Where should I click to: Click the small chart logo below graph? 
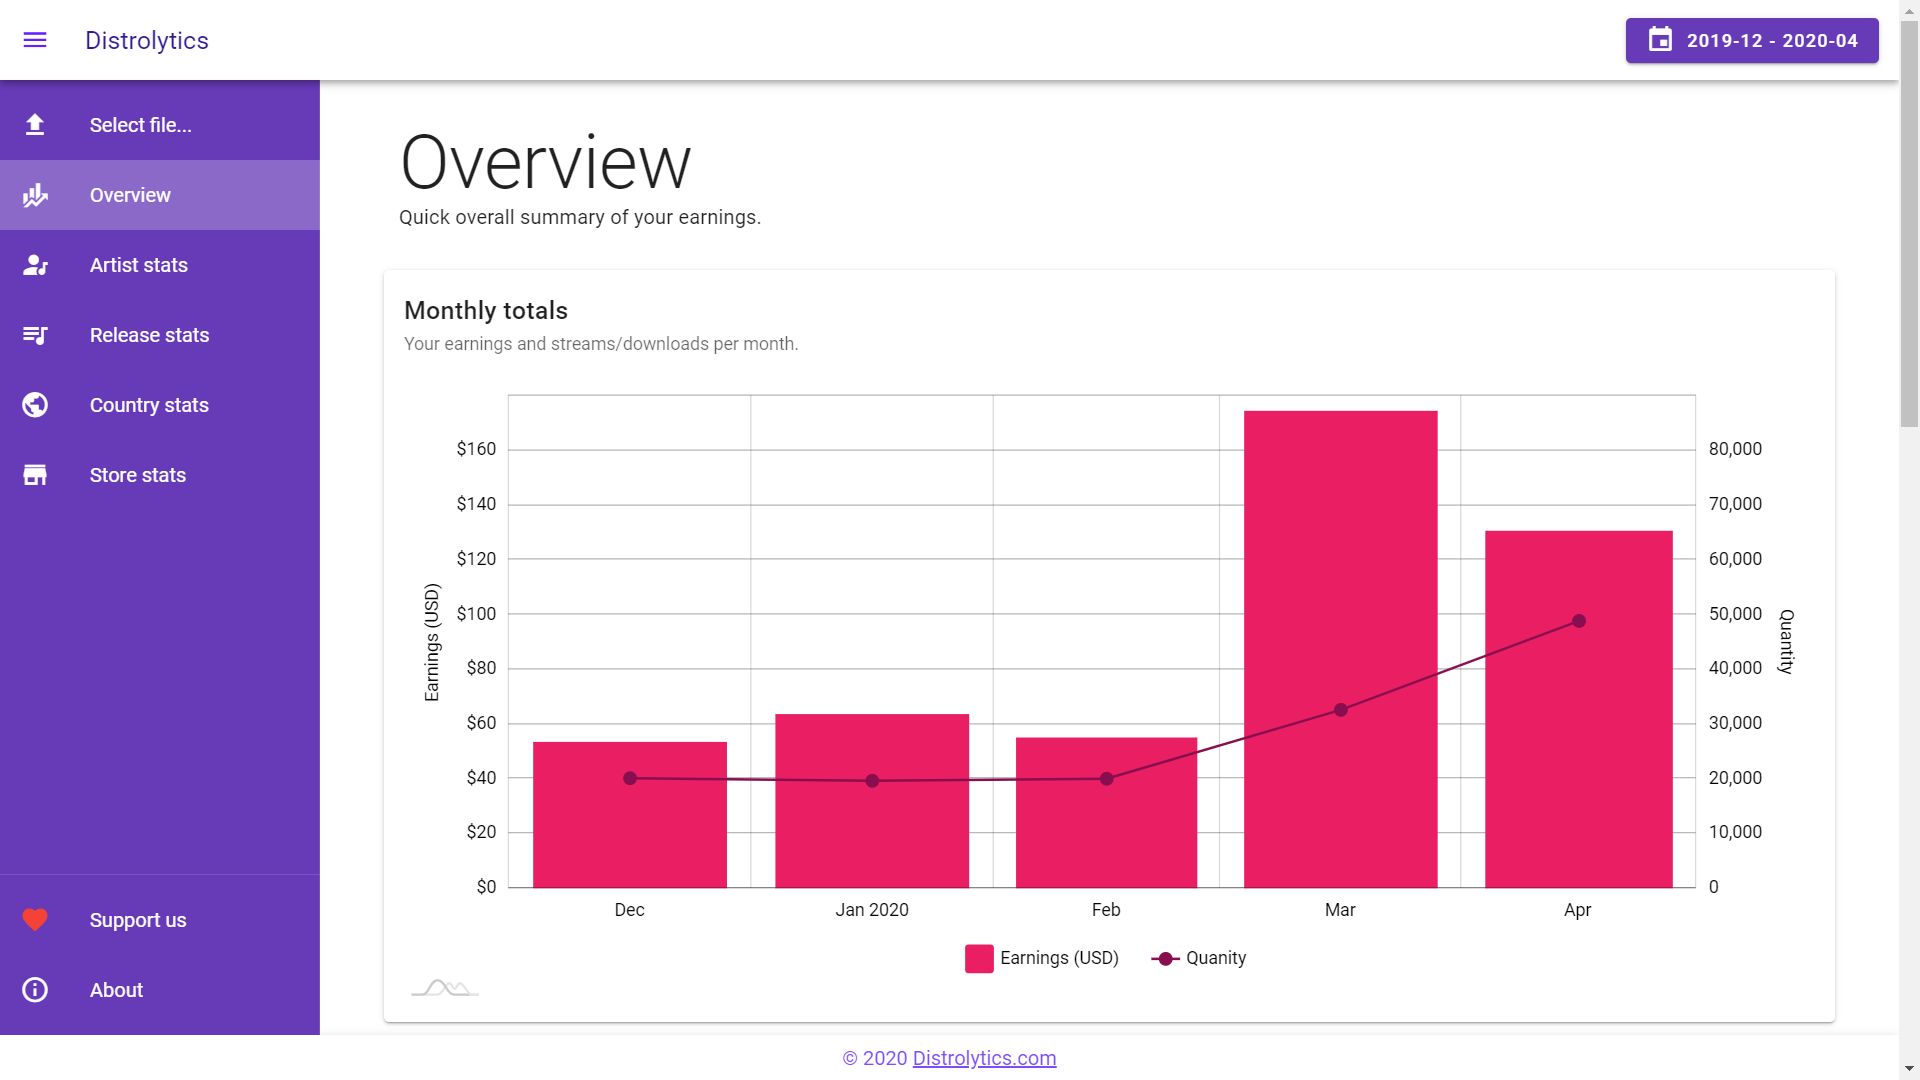445,988
